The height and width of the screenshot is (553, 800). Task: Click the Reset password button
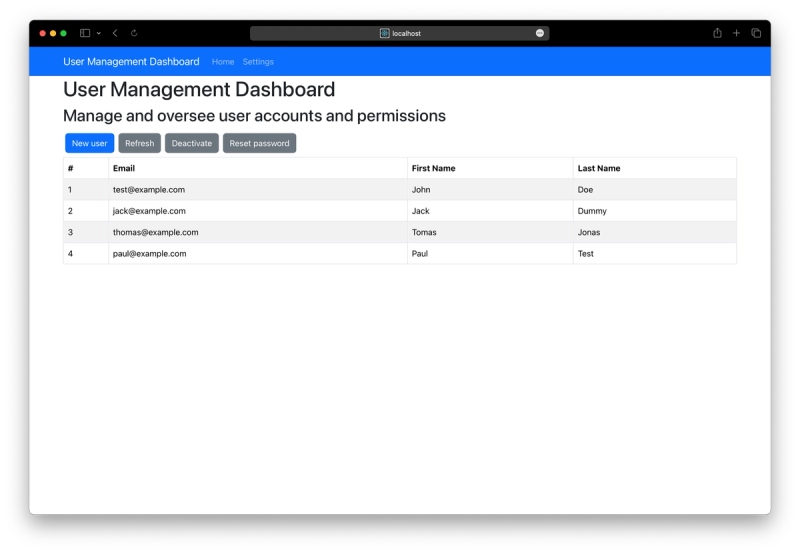[259, 143]
